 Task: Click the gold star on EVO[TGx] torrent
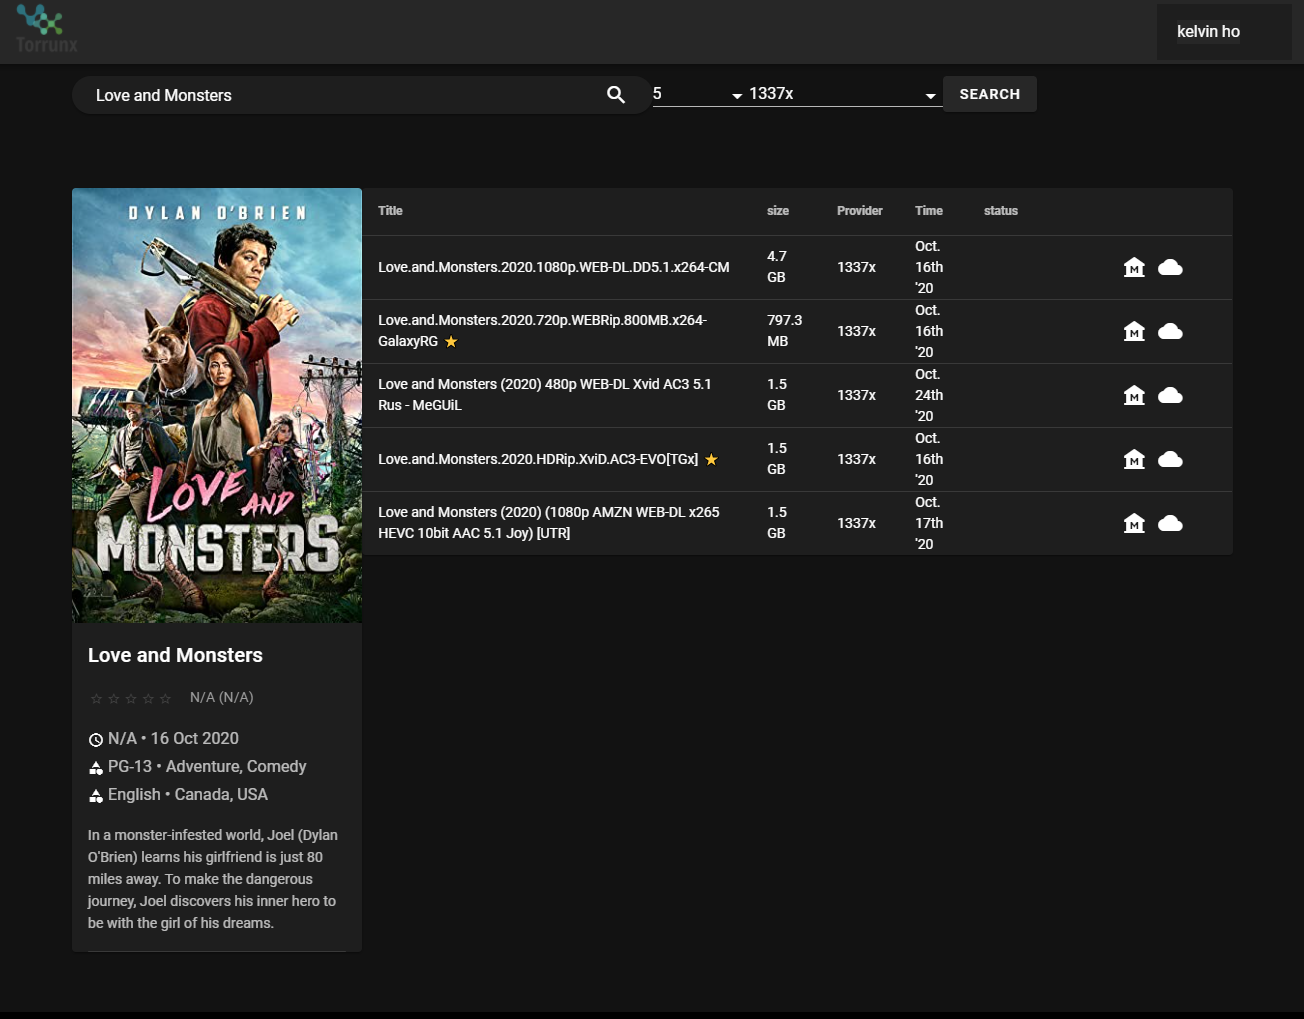[x=711, y=460]
